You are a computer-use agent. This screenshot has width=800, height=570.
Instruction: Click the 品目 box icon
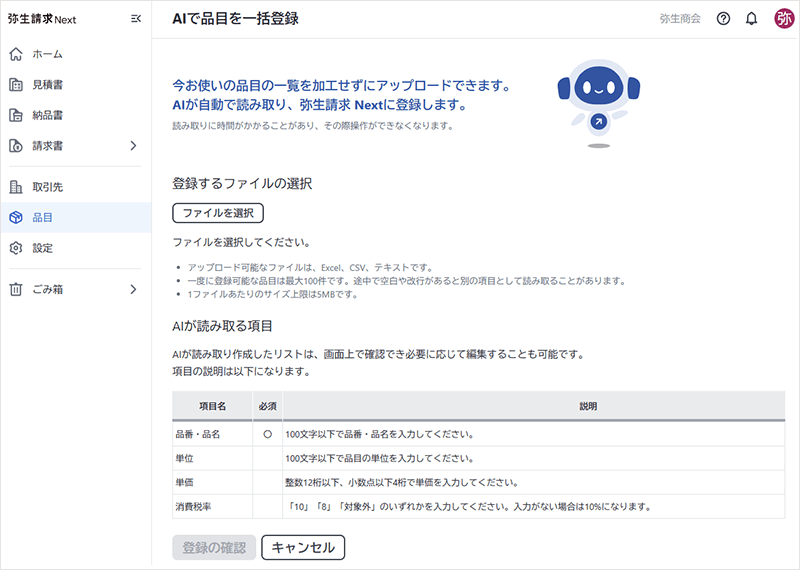[x=16, y=217]
